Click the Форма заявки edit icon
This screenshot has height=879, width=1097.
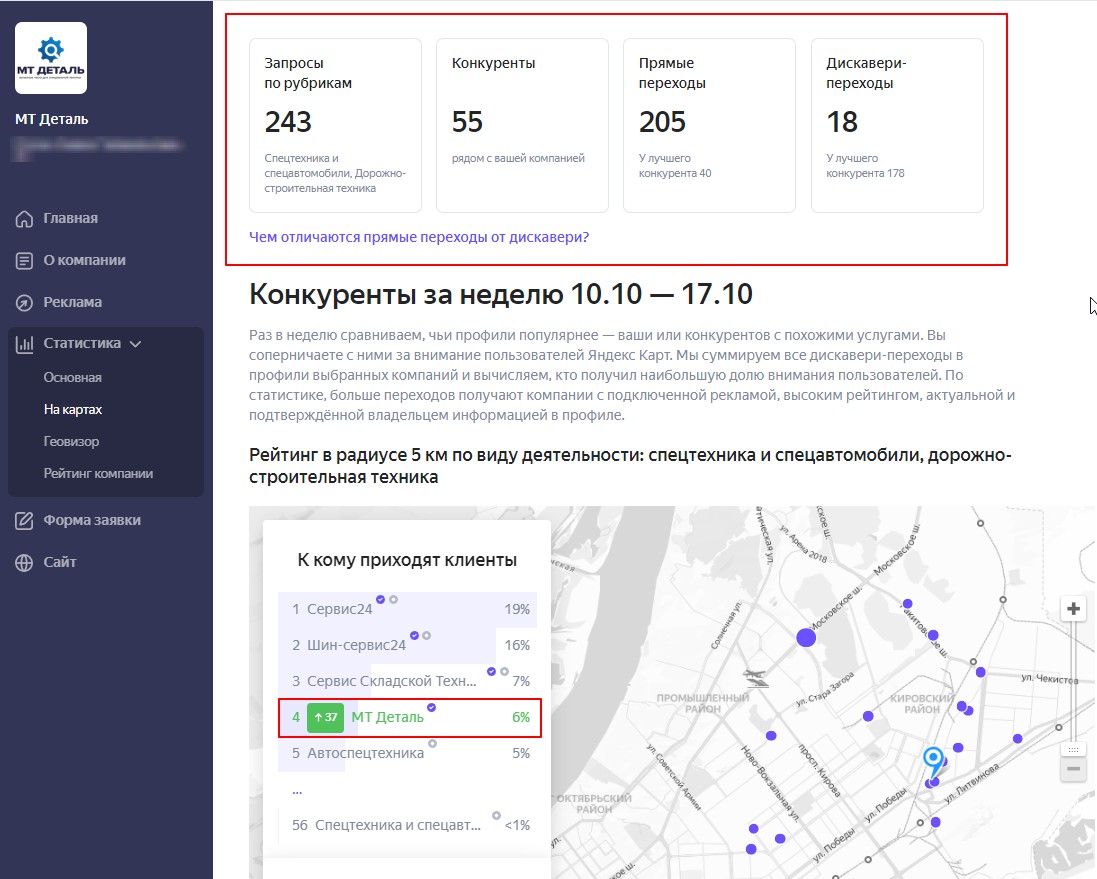[x=25, y=521]
